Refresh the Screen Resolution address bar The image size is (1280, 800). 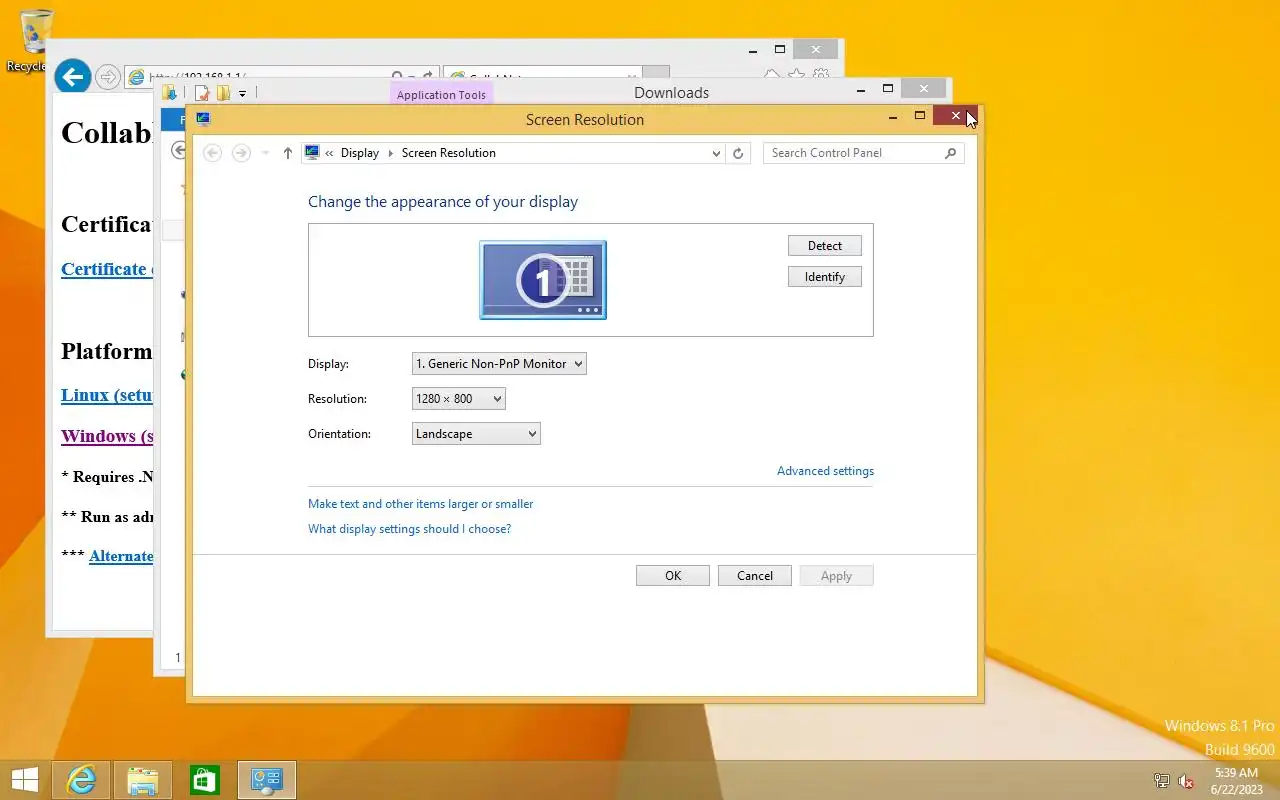click(738, 153)
